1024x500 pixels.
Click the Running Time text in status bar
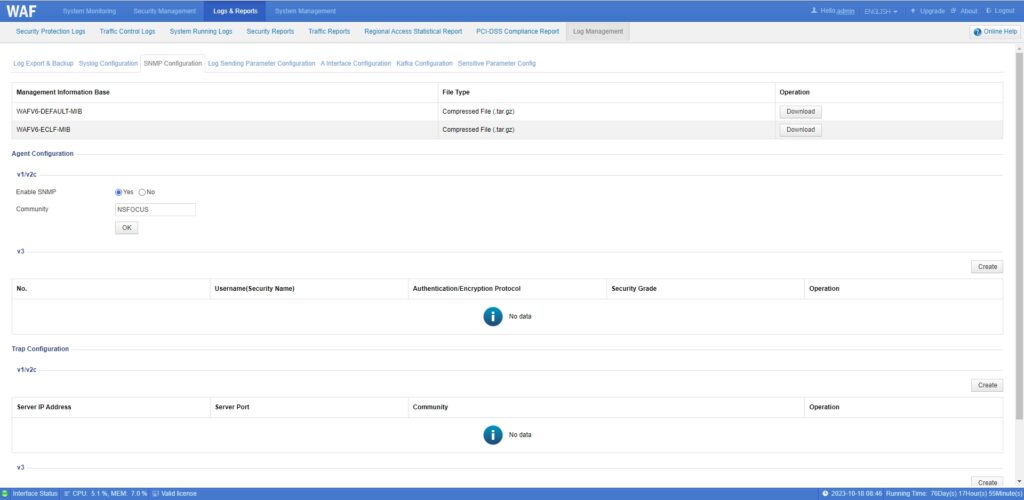tap(954, 493)
